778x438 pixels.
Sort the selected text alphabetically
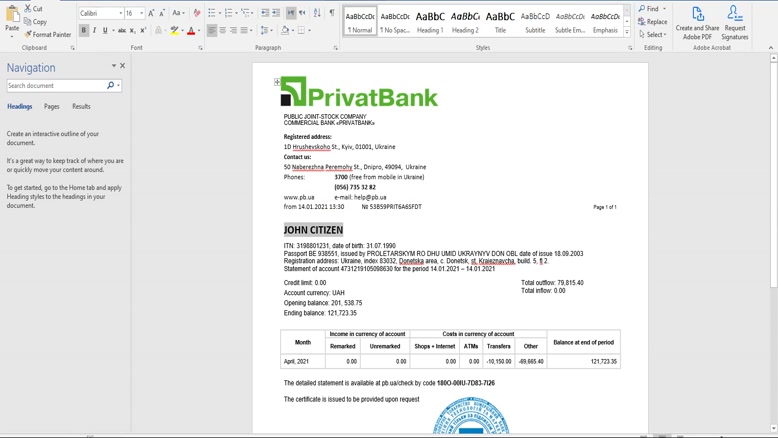click(x=317, y=13)
